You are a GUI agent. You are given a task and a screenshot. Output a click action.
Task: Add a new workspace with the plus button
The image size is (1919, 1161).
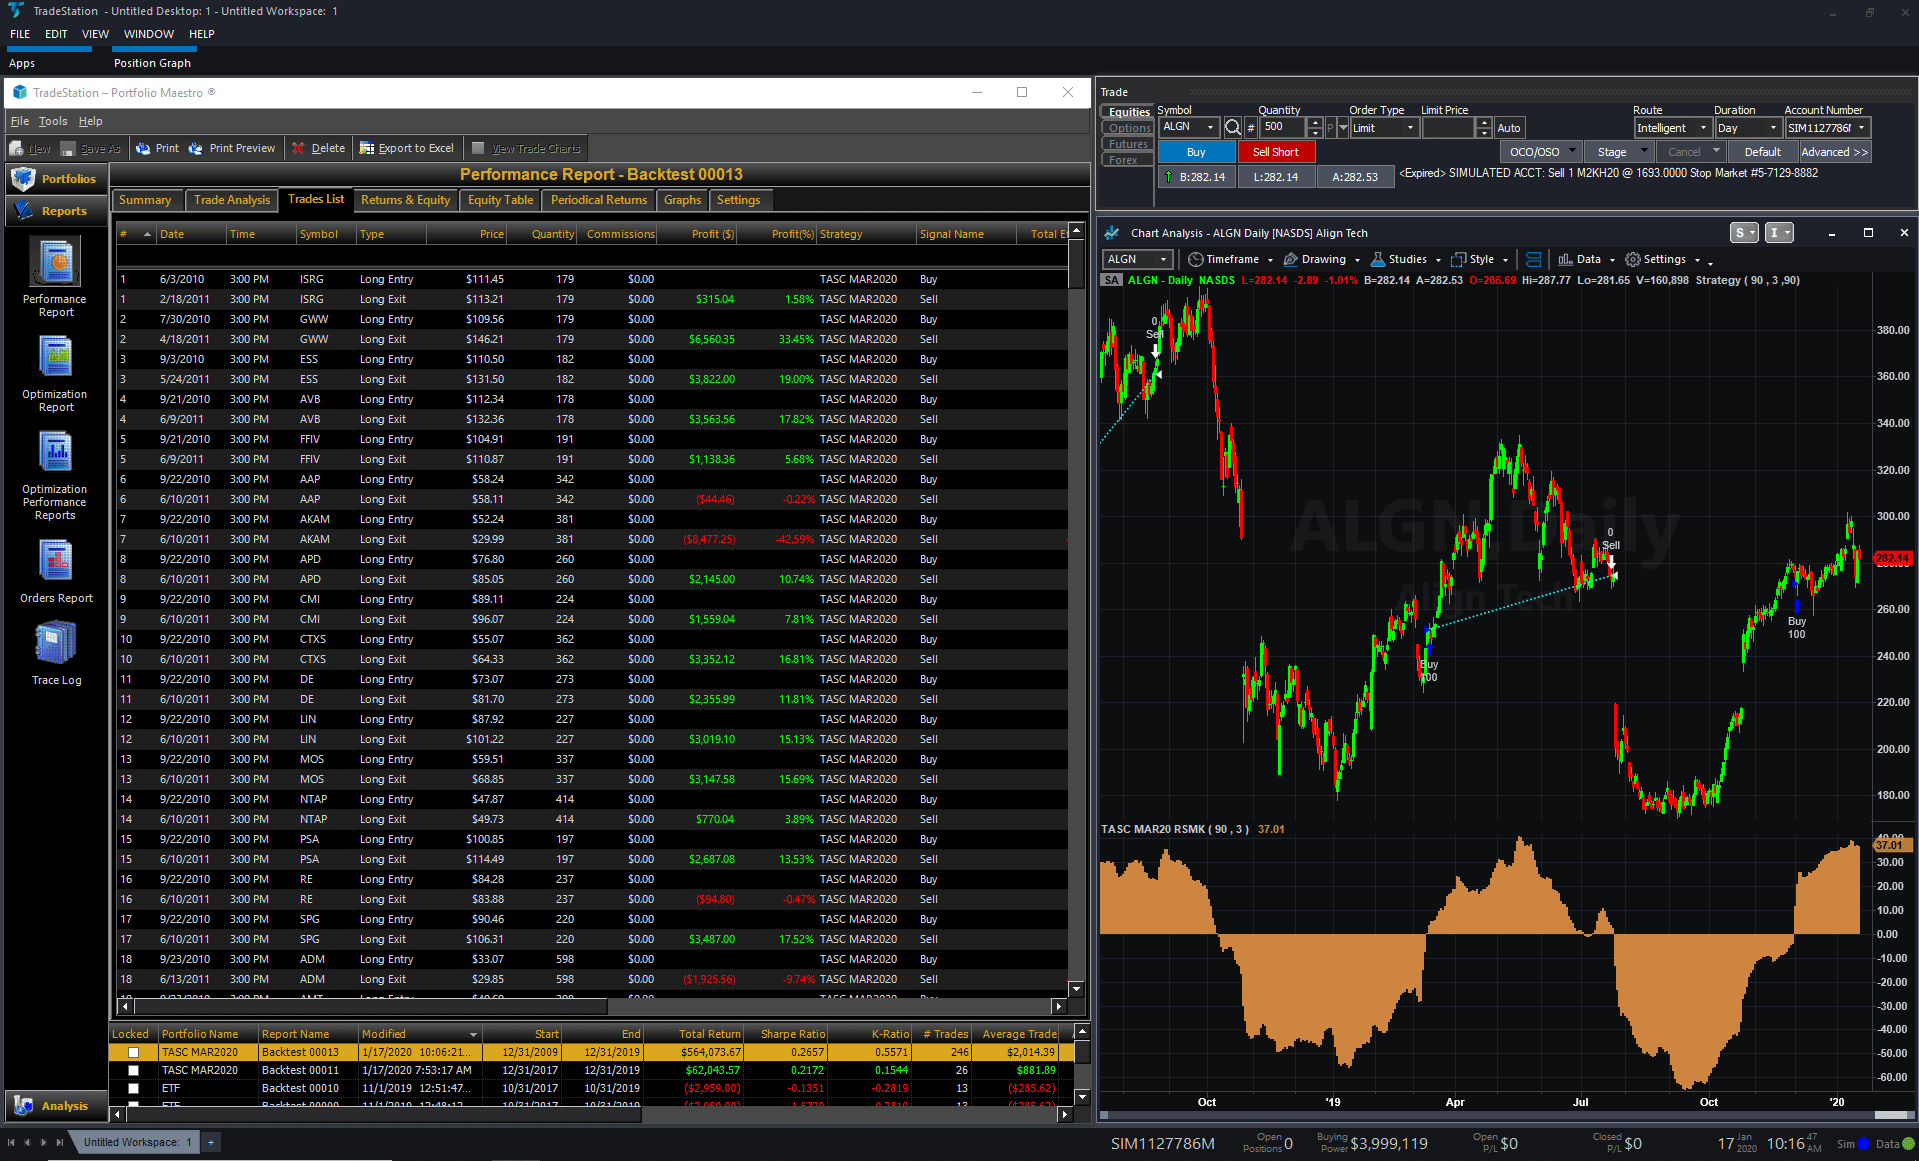(x=211, y=1142)
